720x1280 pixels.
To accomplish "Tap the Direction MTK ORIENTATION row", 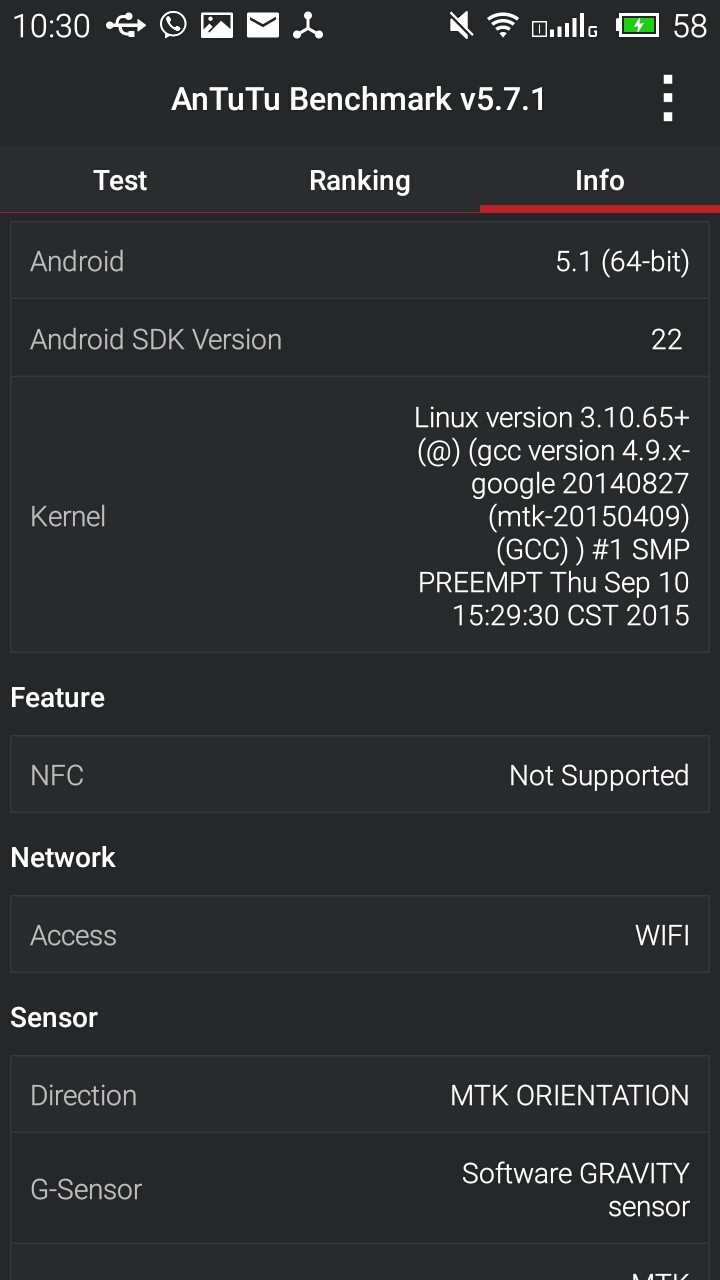I will (360, 1095).
